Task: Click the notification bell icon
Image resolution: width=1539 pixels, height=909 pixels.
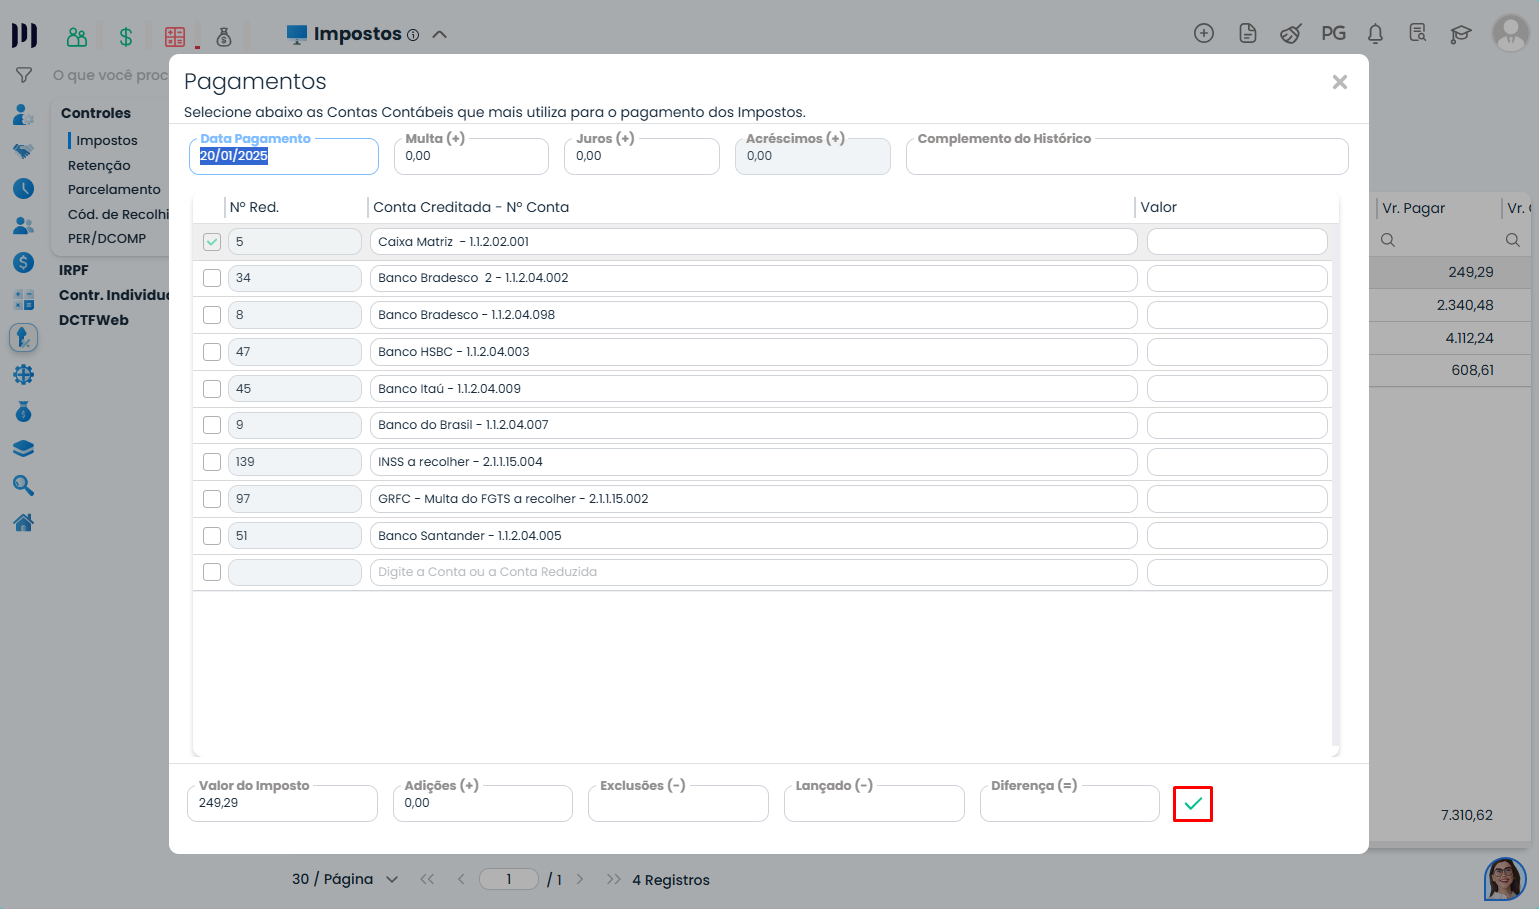Action: [1375, 34]
